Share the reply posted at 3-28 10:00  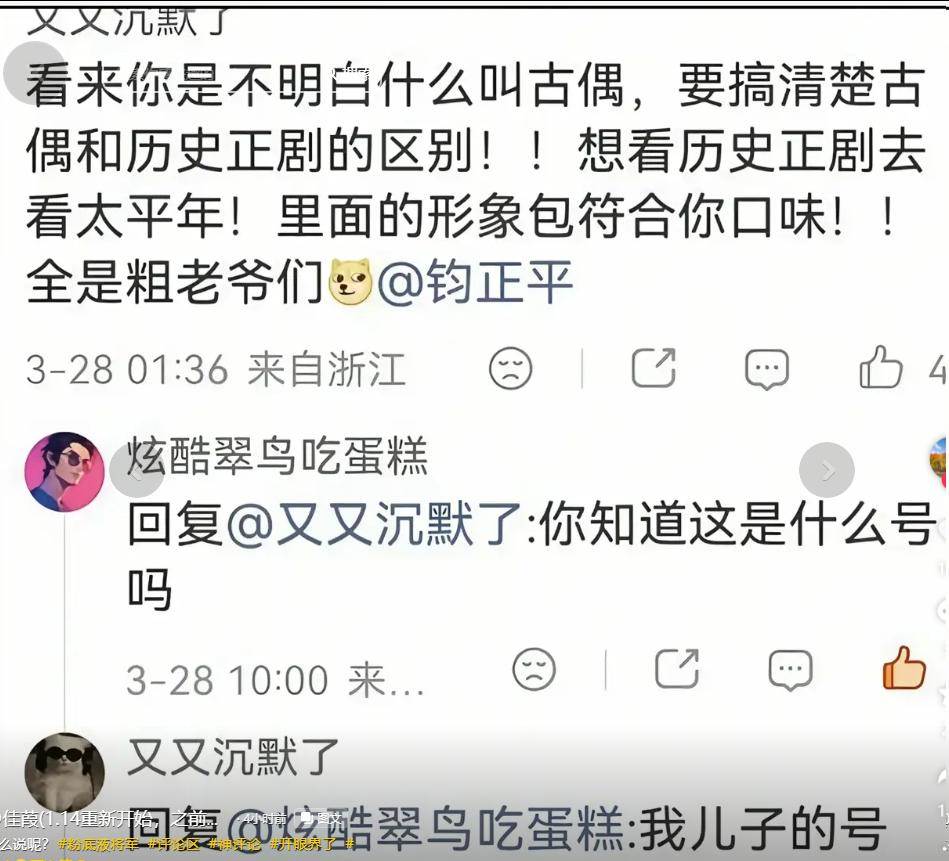coord(677,669)
